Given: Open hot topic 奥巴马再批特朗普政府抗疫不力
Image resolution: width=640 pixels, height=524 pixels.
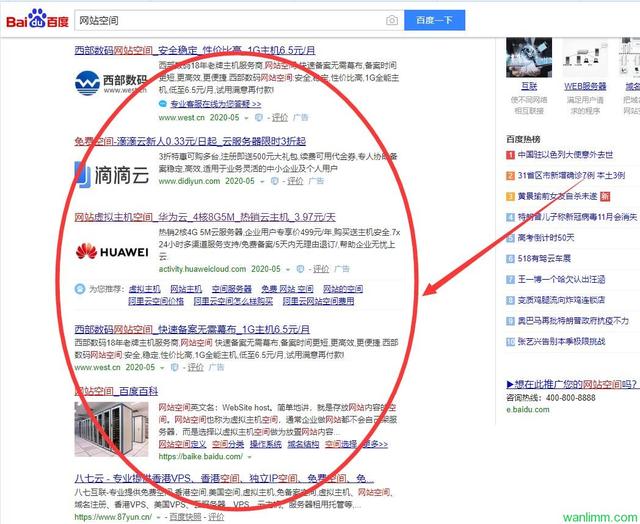Looking at the screenshot, I should pyautogui.click(x=573, y=321).
